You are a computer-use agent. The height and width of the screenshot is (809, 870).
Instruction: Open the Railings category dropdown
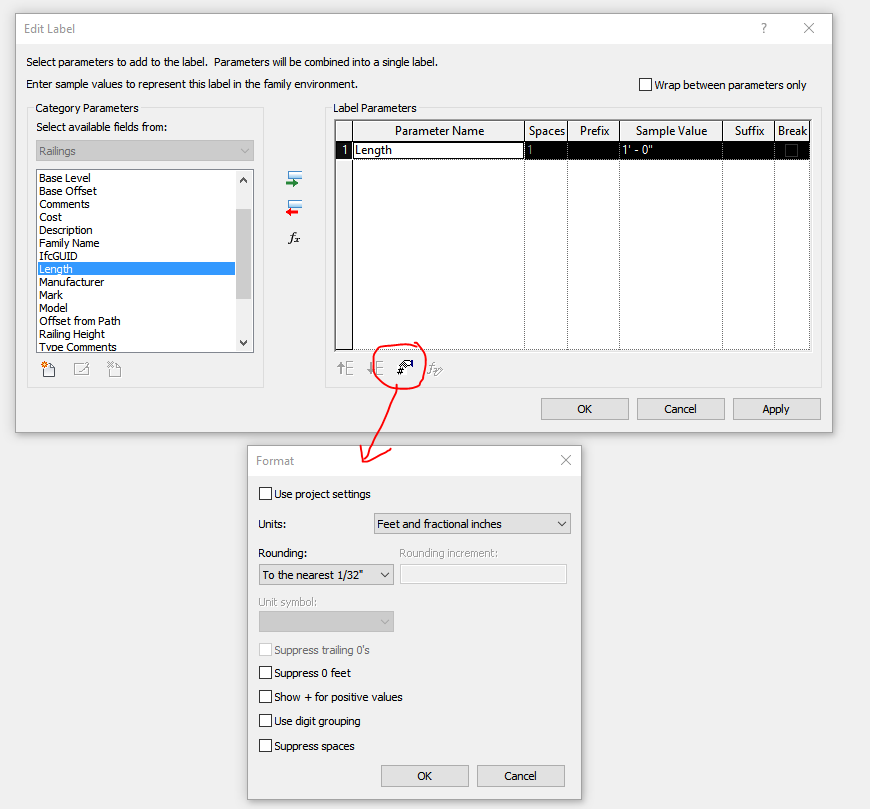click(x=145, y=151)
